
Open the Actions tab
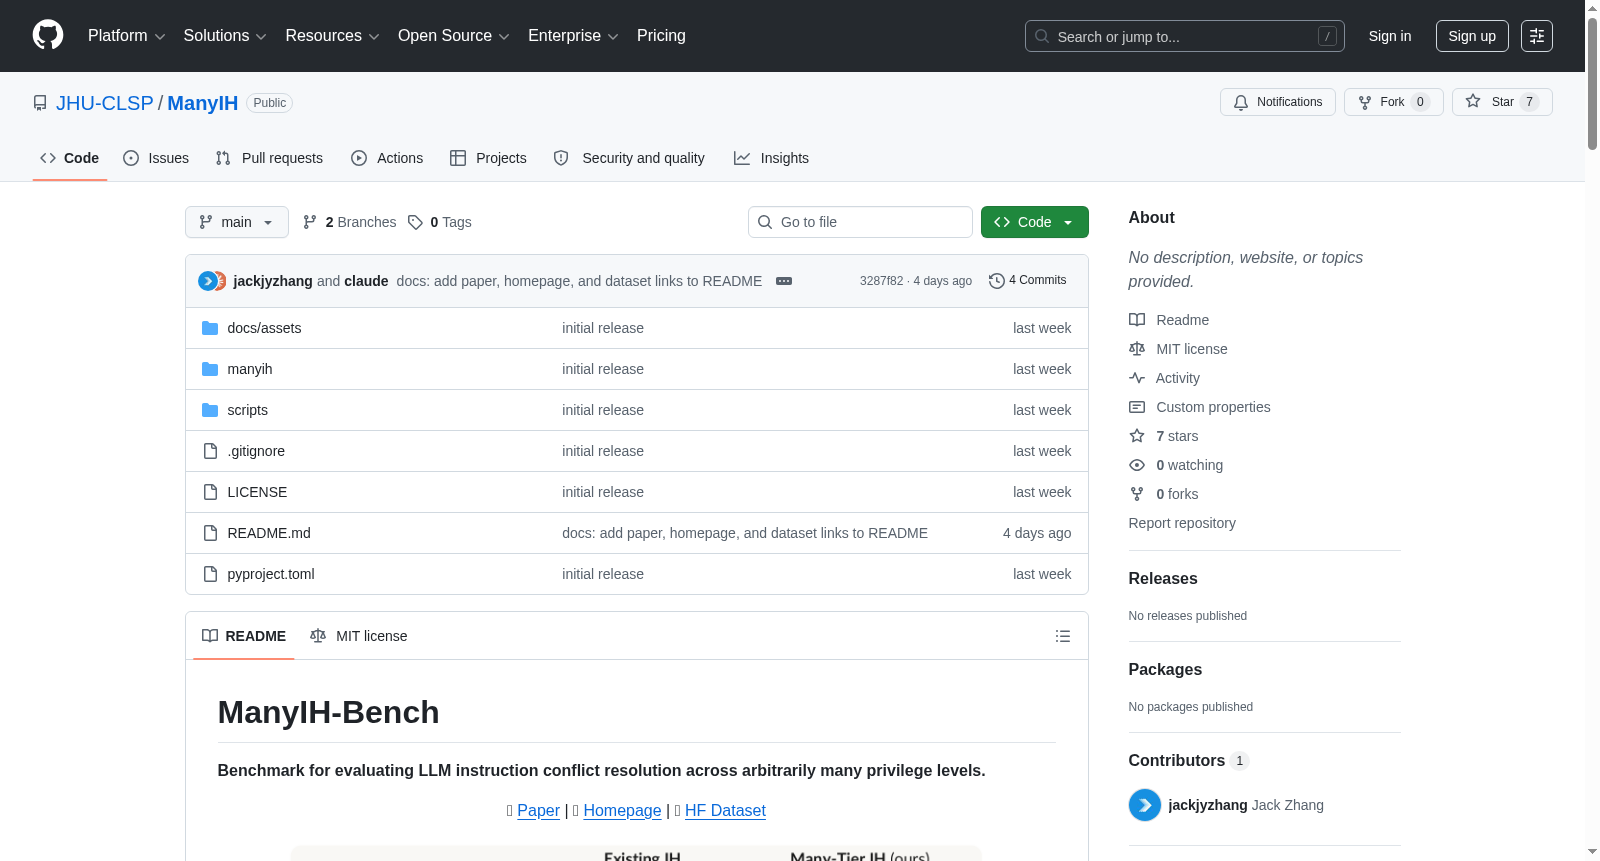coord(387,158)
